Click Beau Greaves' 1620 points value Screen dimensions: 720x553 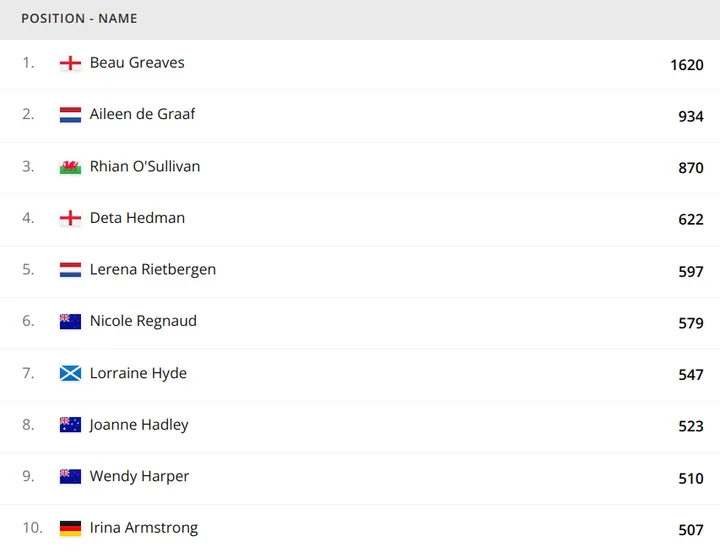coord(687,65)
